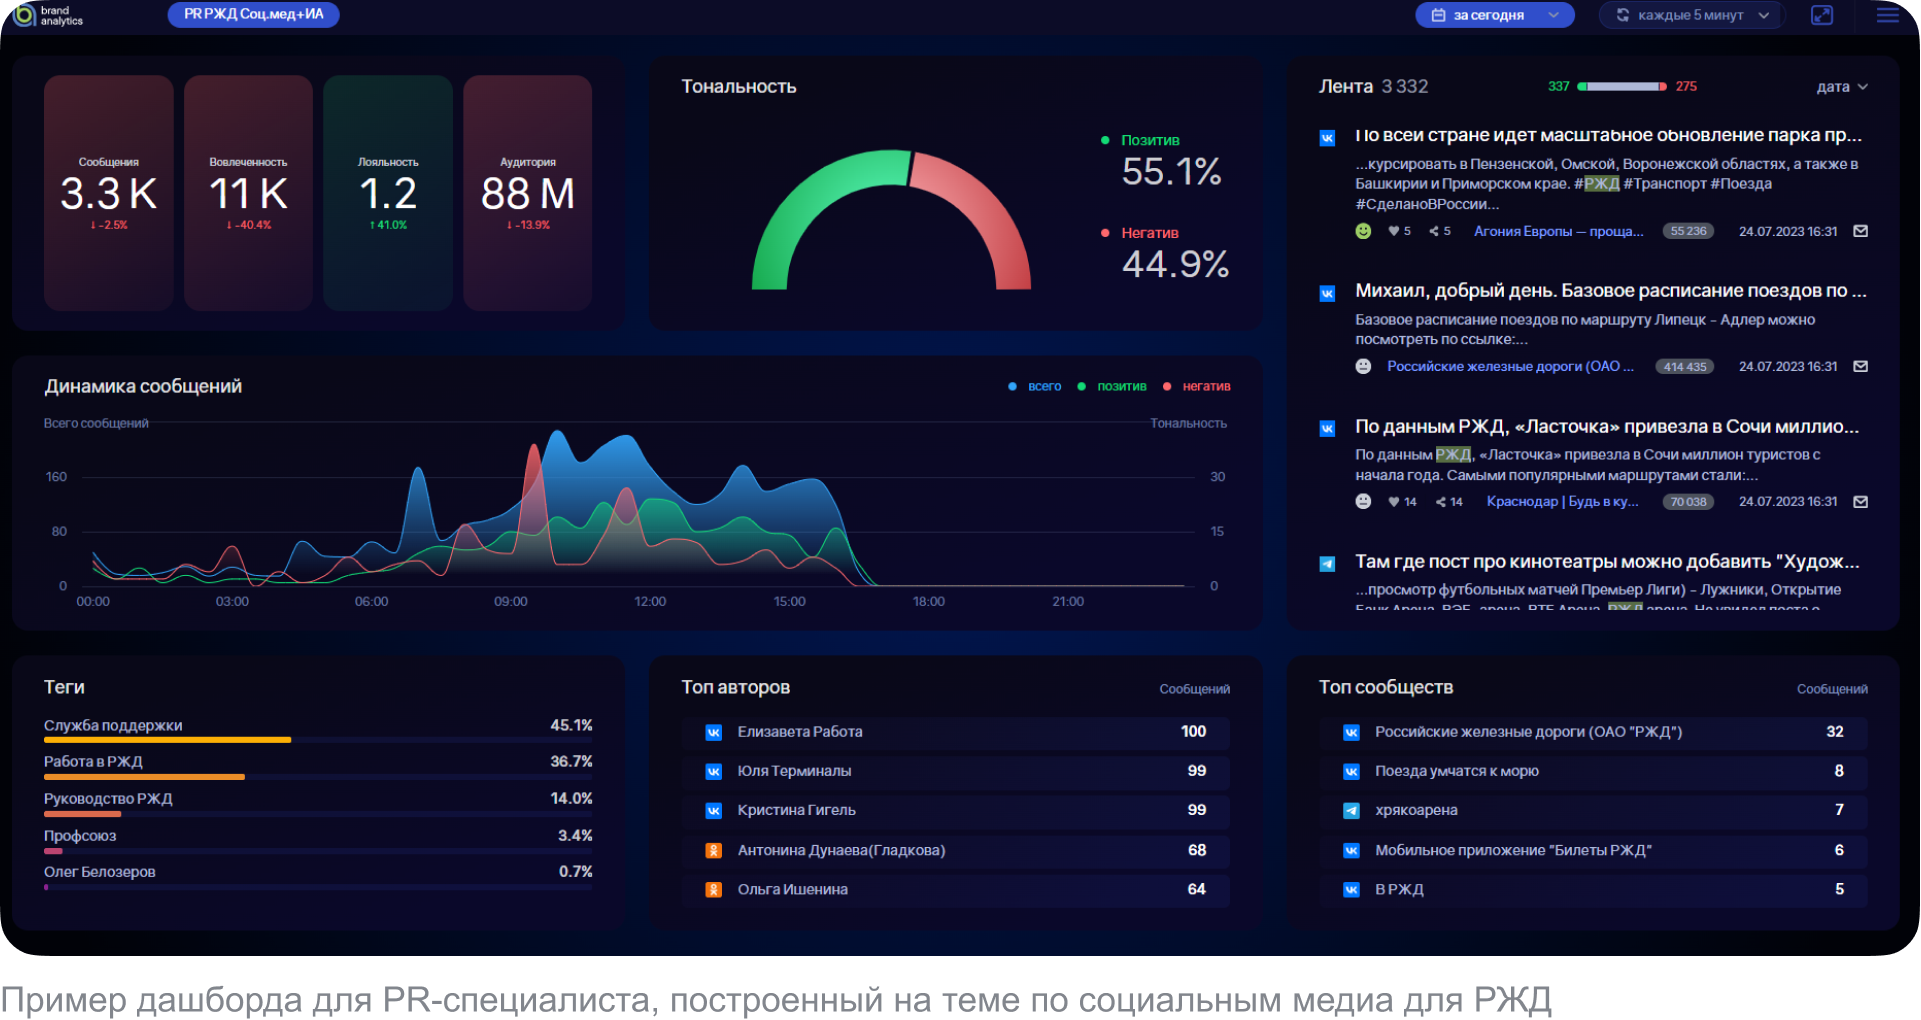The image size is (1921, 1020).
Task: Sort Топ сообществ by Сообщений column
Action: point(1832,689)
